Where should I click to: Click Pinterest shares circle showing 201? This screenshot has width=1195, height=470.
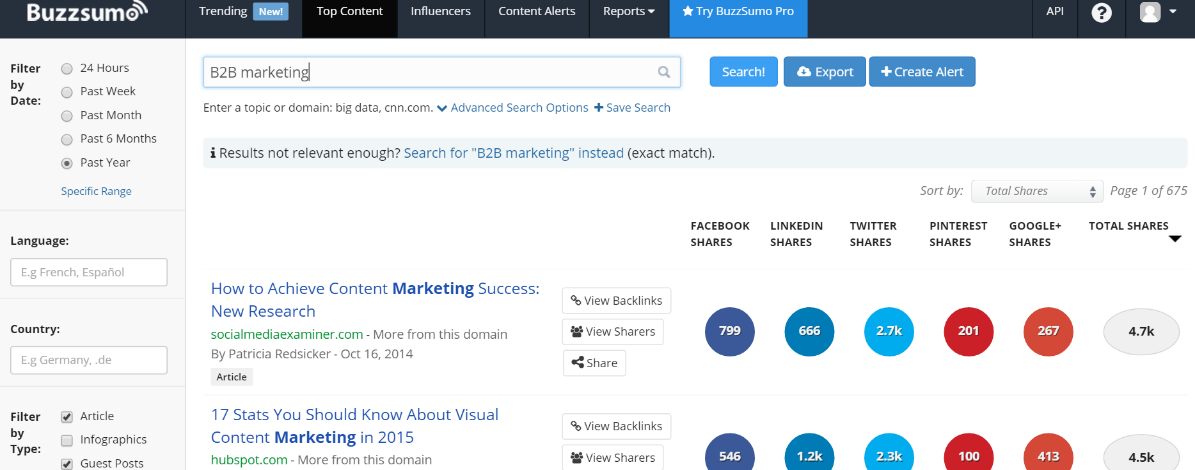(x=969, y=331)
